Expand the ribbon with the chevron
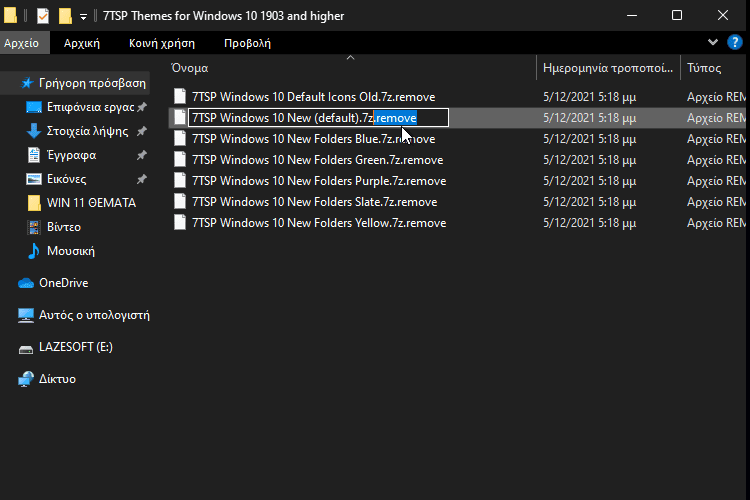This screenshot has height=500, width=750. 713,42
